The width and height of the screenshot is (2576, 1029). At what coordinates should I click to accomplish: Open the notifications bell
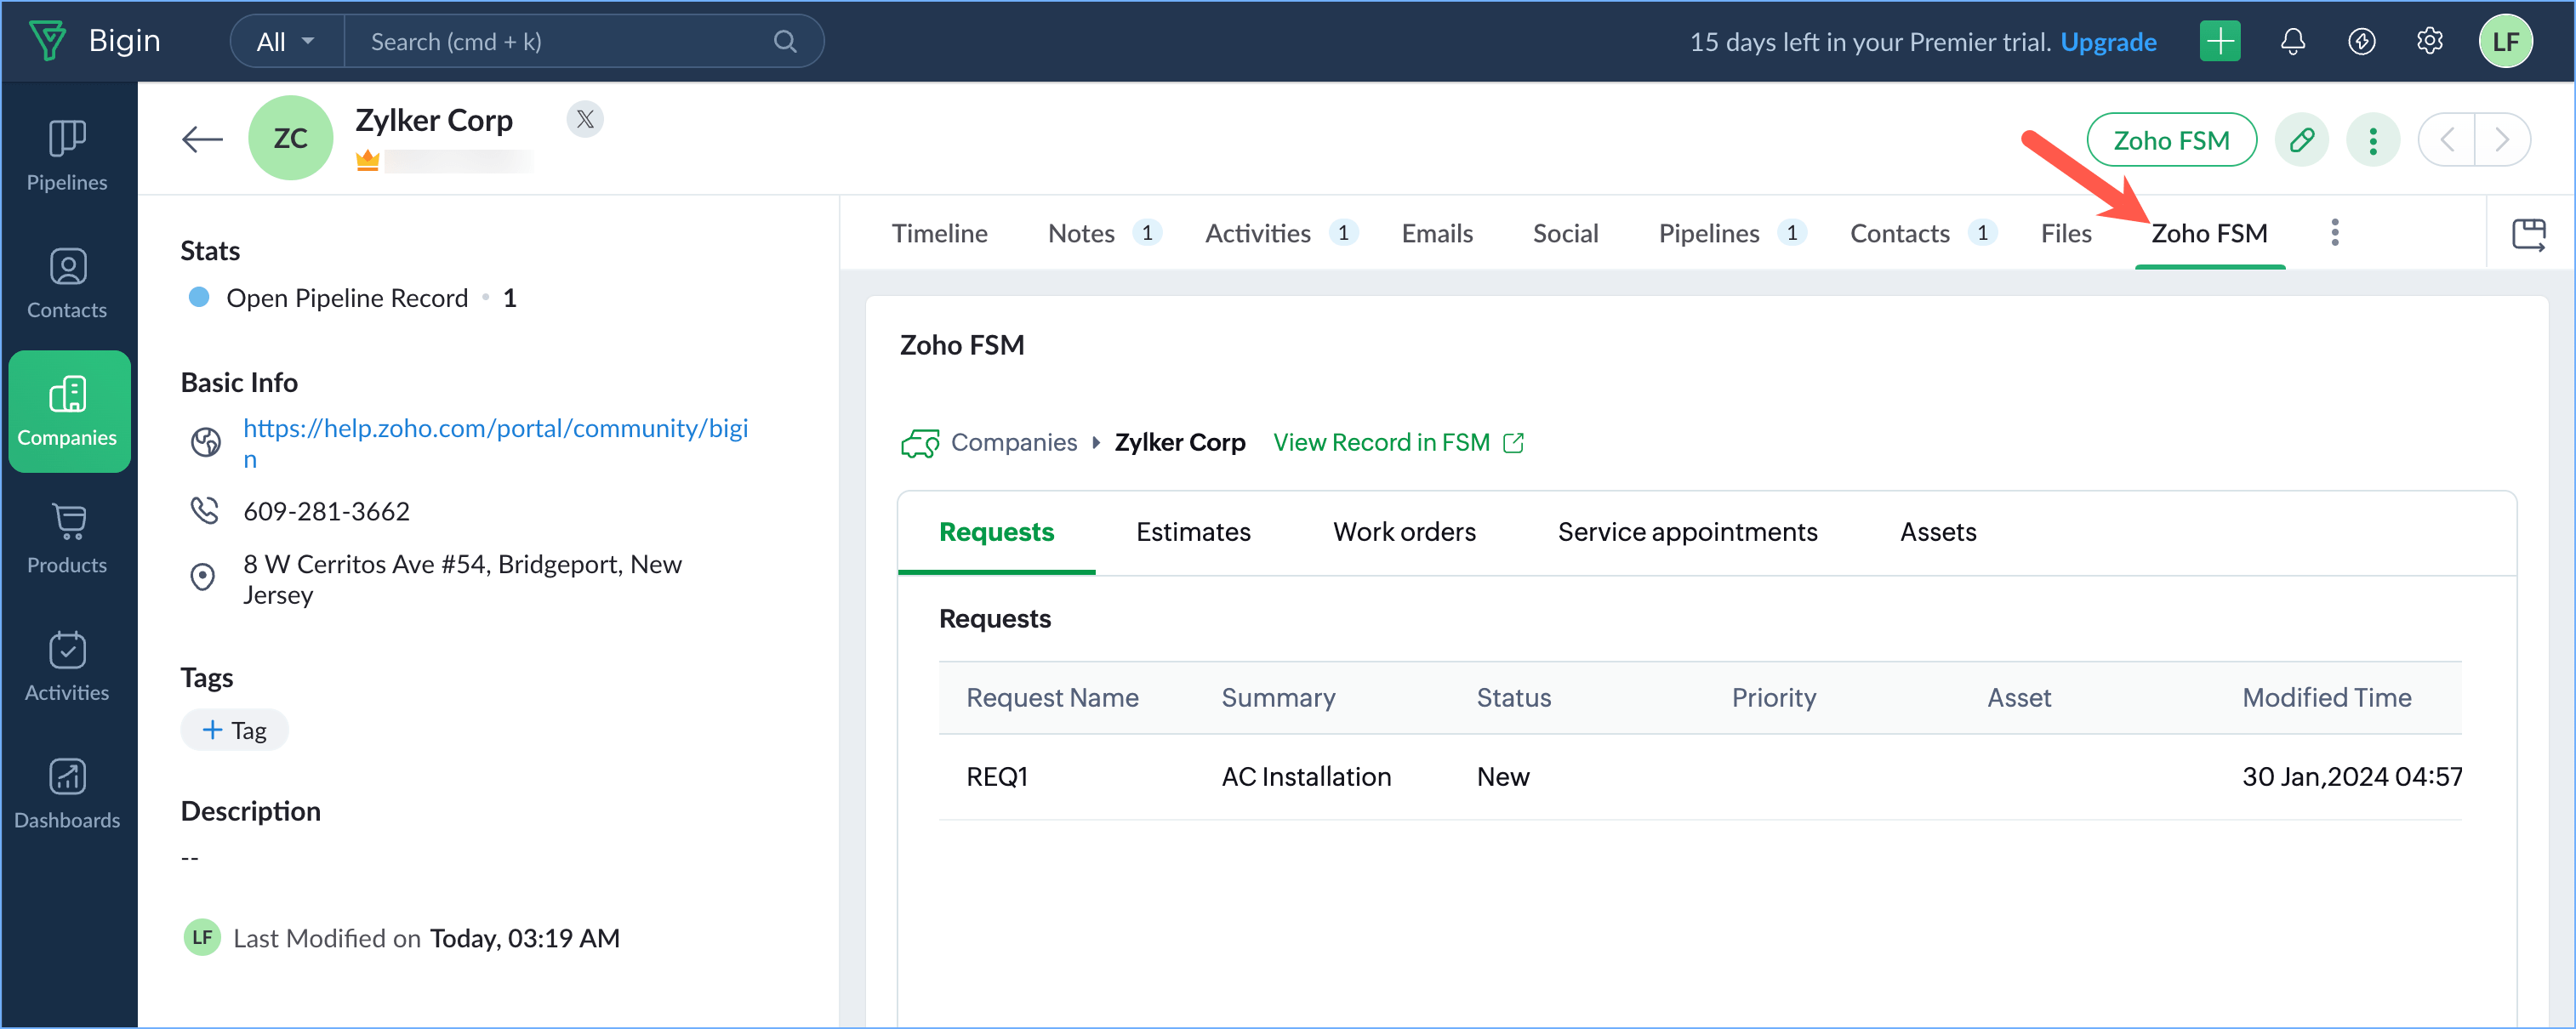[x=2292, y=41]
